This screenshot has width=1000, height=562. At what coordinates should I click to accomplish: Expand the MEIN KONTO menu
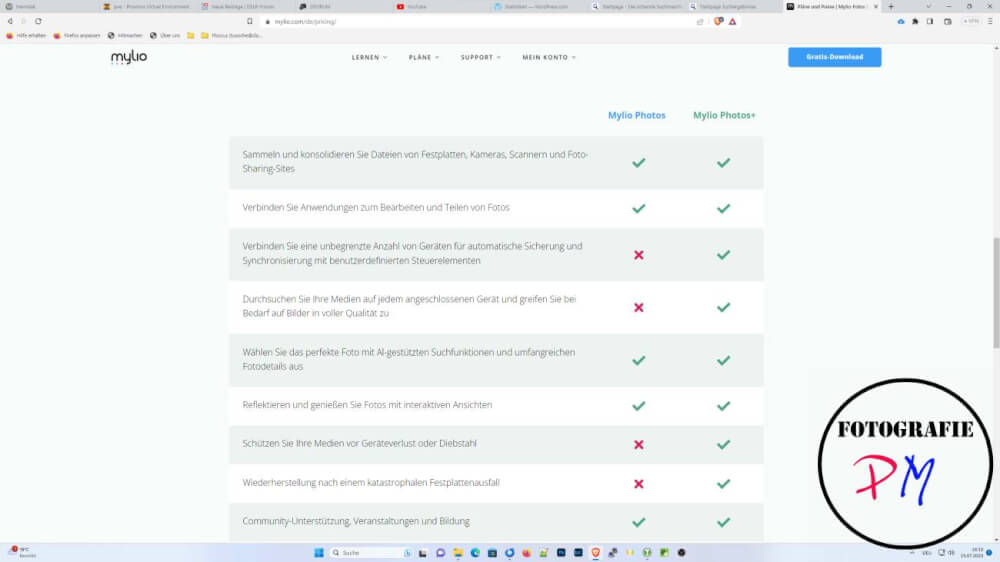(x=549, y=57)
